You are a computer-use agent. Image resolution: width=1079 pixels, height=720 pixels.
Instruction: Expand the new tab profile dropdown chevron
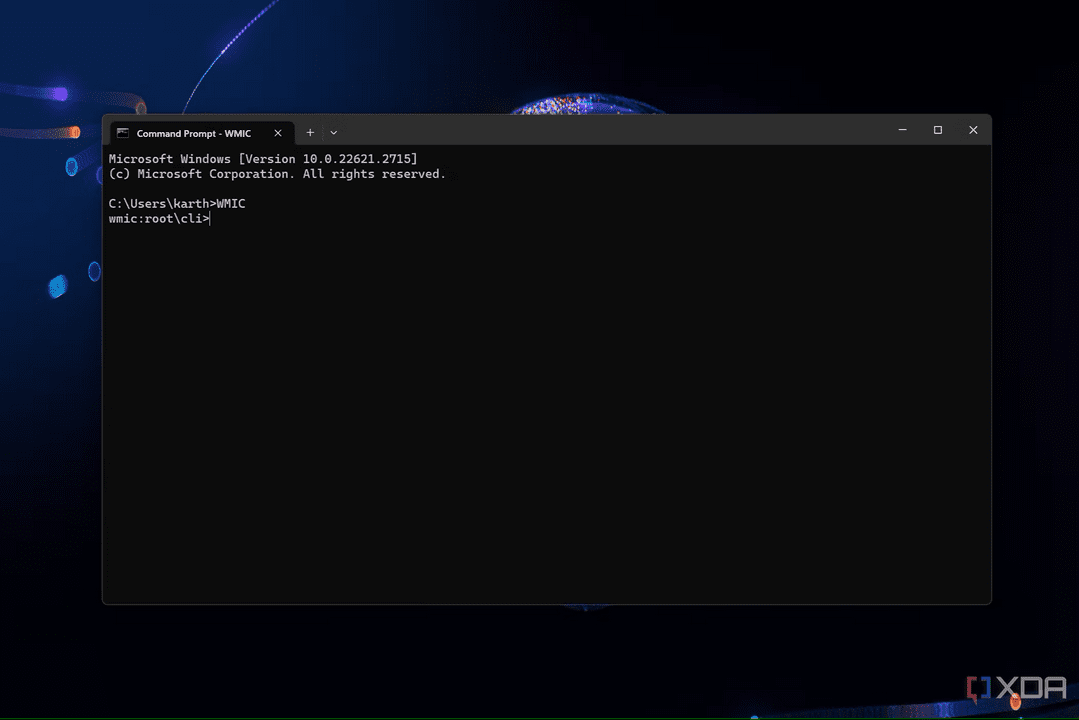point(334,132)
